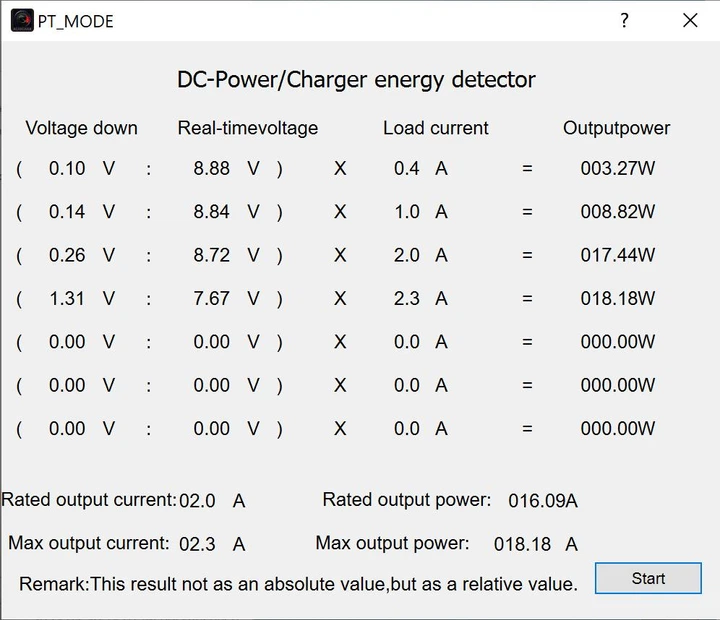
Task: Click the real-time voltage value 7.67
Action: point(211,299)
